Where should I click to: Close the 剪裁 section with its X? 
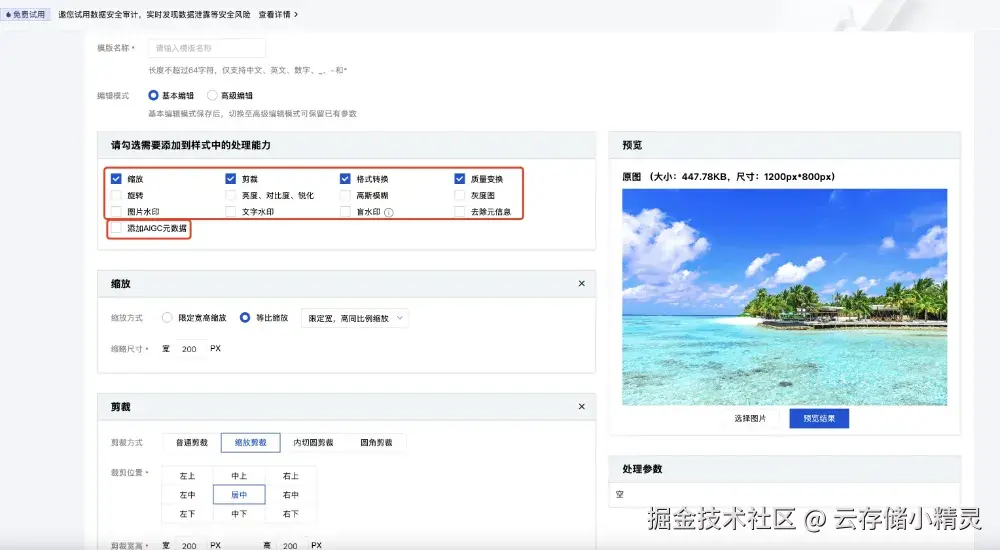582,406
